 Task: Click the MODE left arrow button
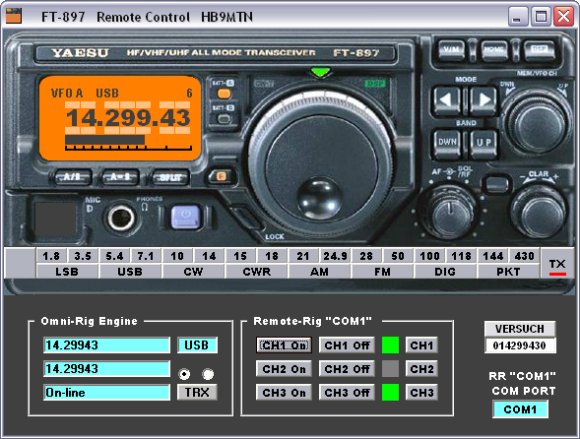tap(446, 100)
